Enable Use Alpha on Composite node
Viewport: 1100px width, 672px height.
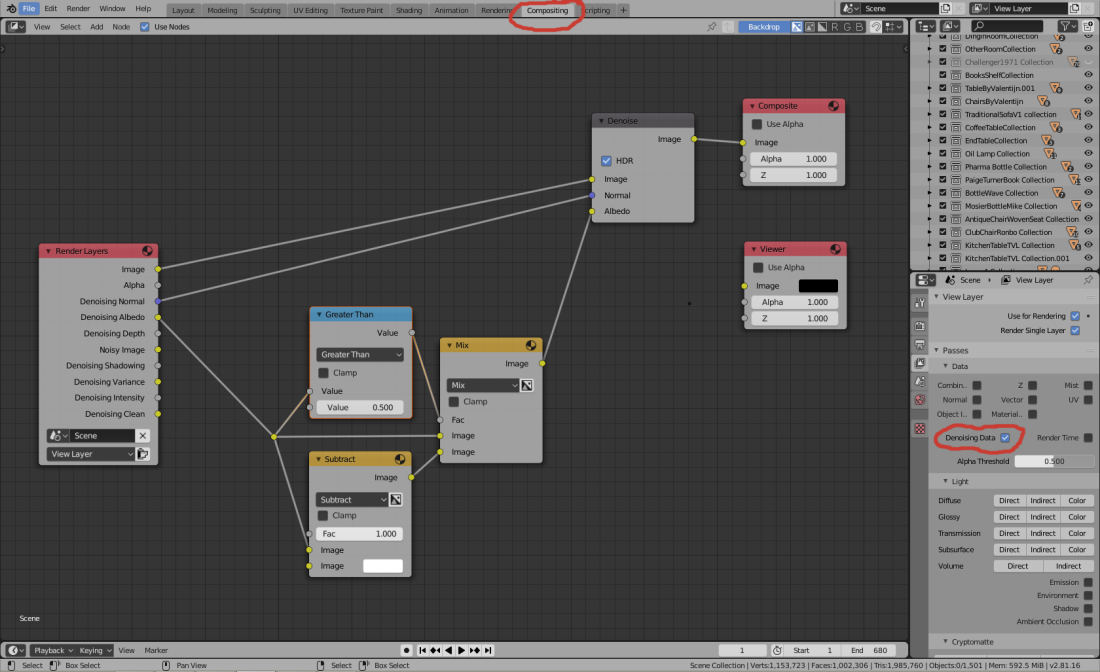tap(757, 124)
